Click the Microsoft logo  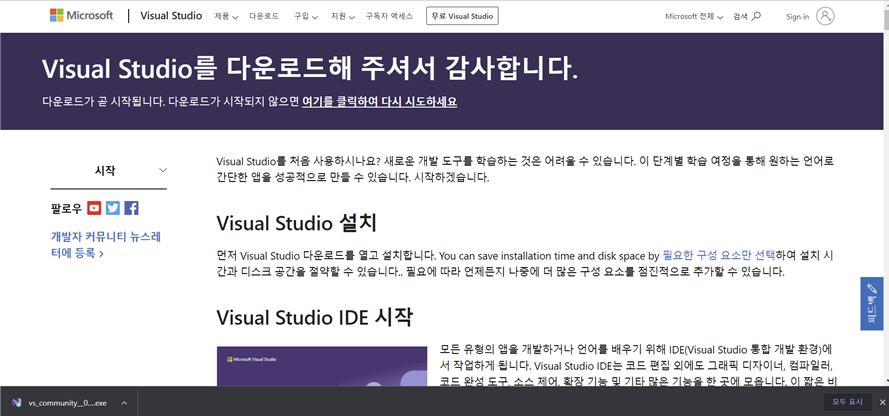point(82,16)
